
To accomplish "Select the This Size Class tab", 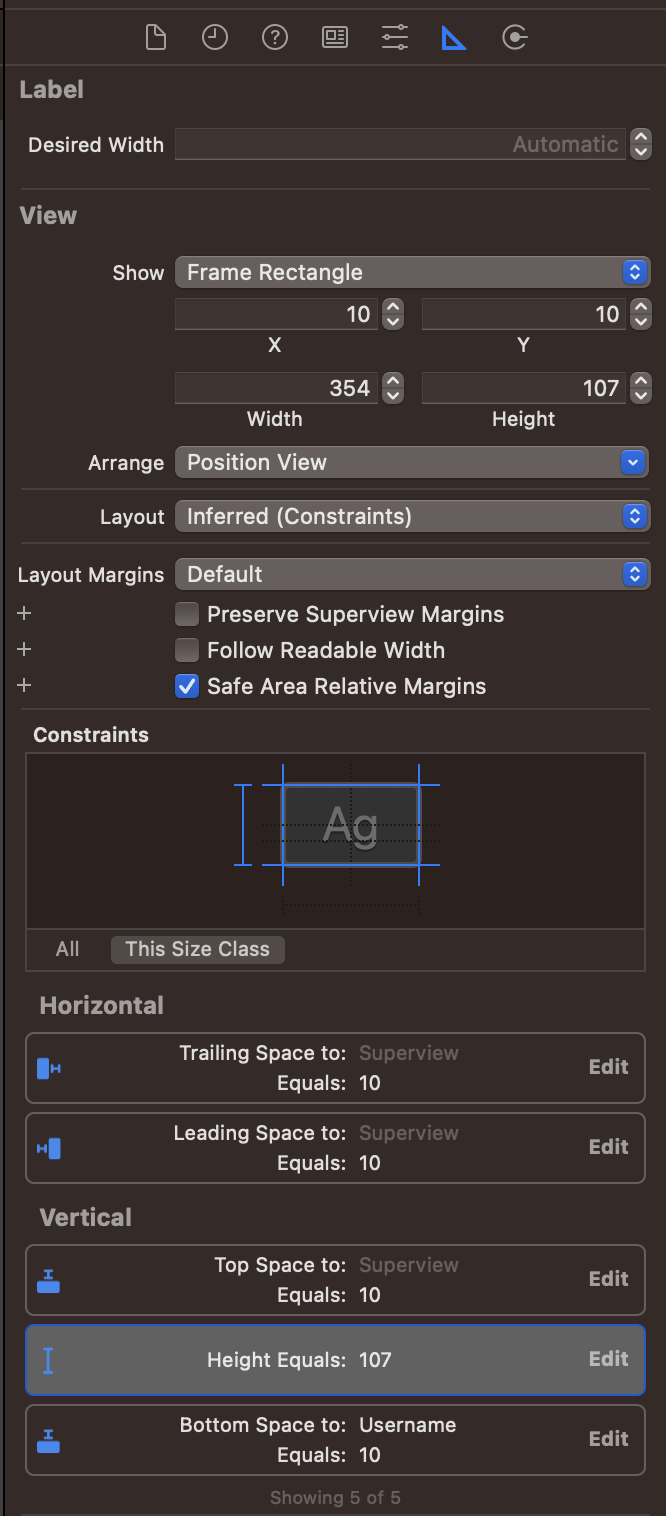I will [197, 949].
